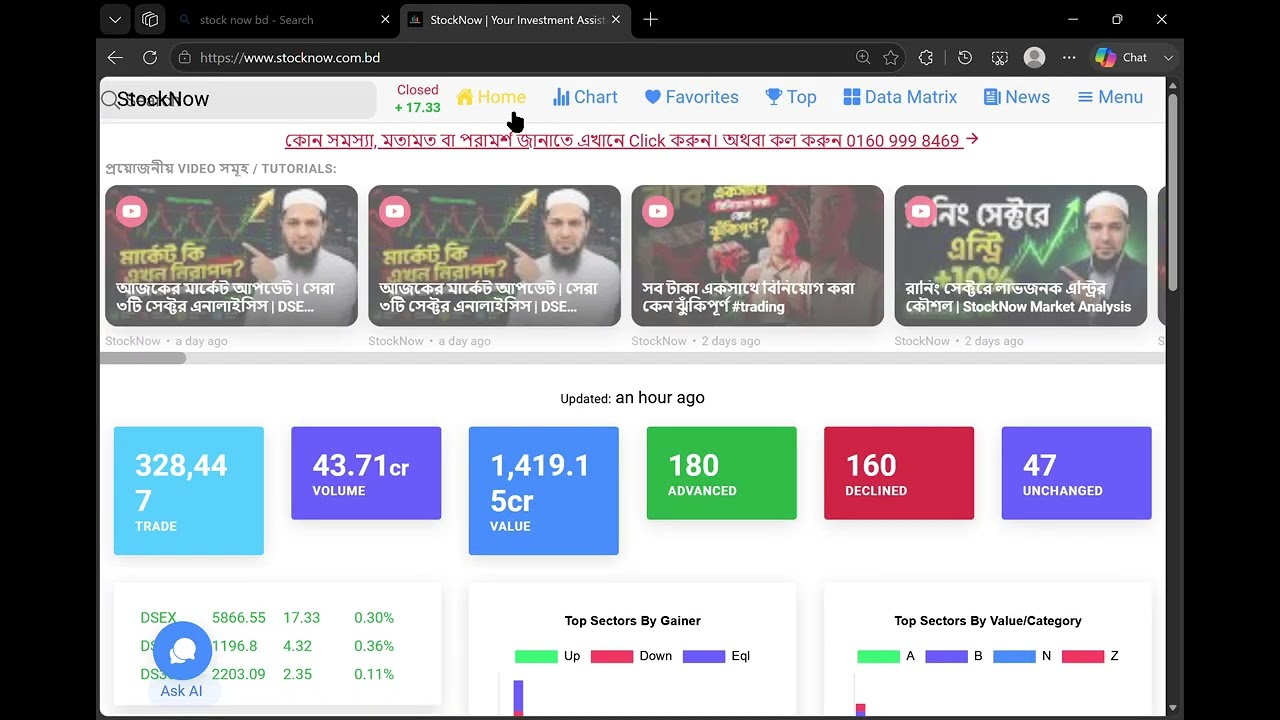This screenshot has width=1280, height=720.
Task: Click the 'Top Sectors By Value/Category' chart title
Action: (988, 621)
